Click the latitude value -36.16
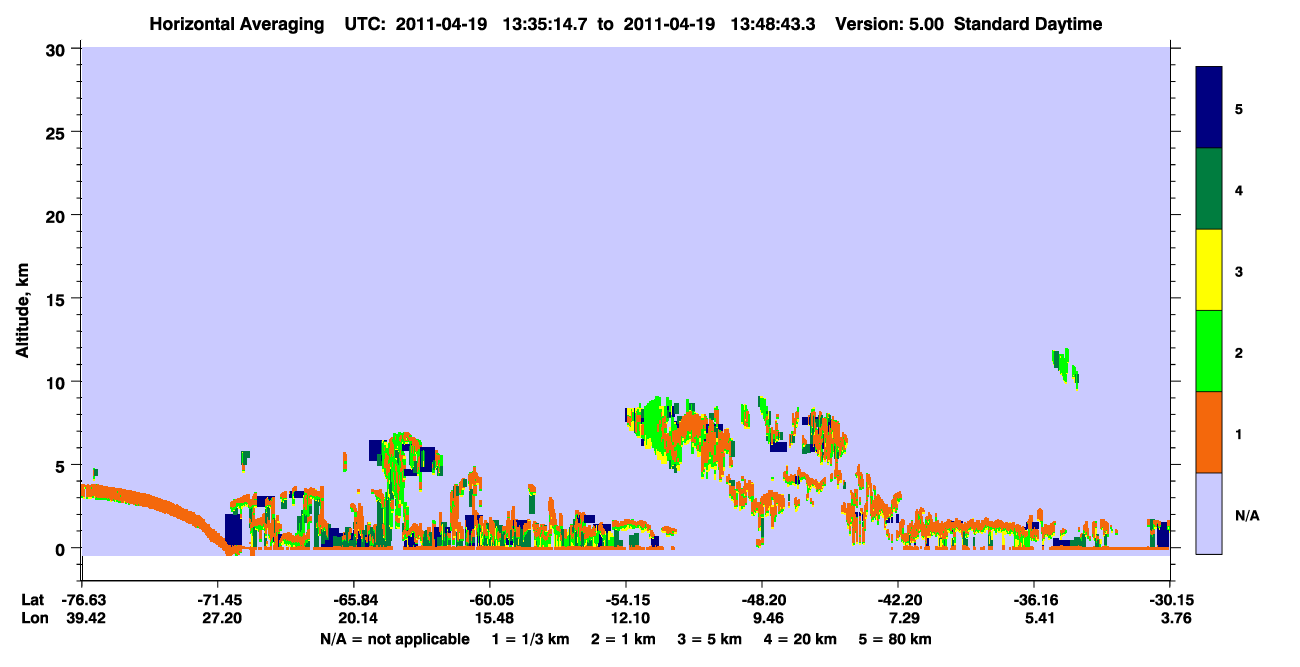This screenshot has height=667, width=1300. click(1034, 600)
